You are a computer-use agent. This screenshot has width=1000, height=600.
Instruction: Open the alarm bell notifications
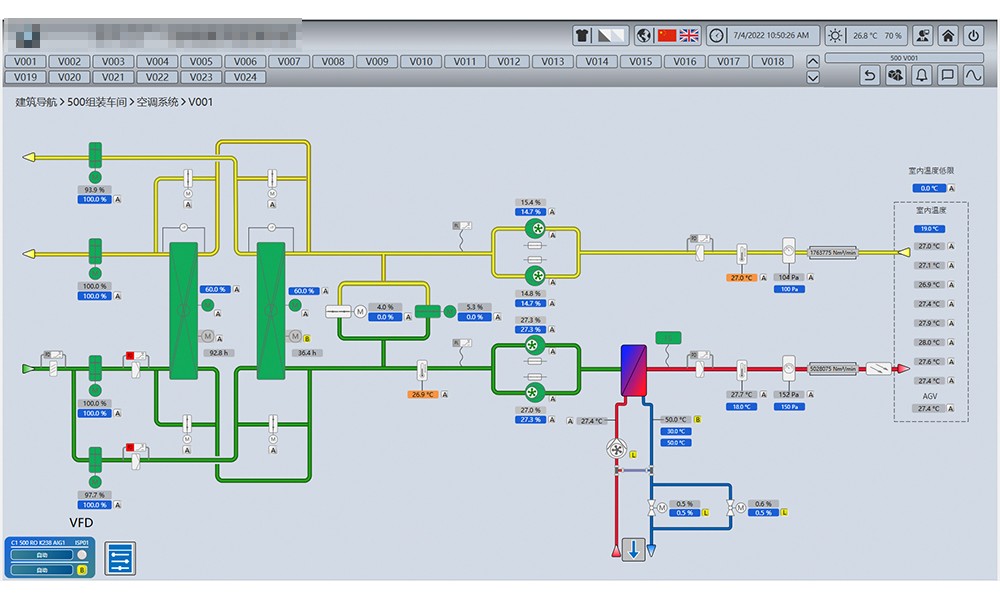point(922,76)
